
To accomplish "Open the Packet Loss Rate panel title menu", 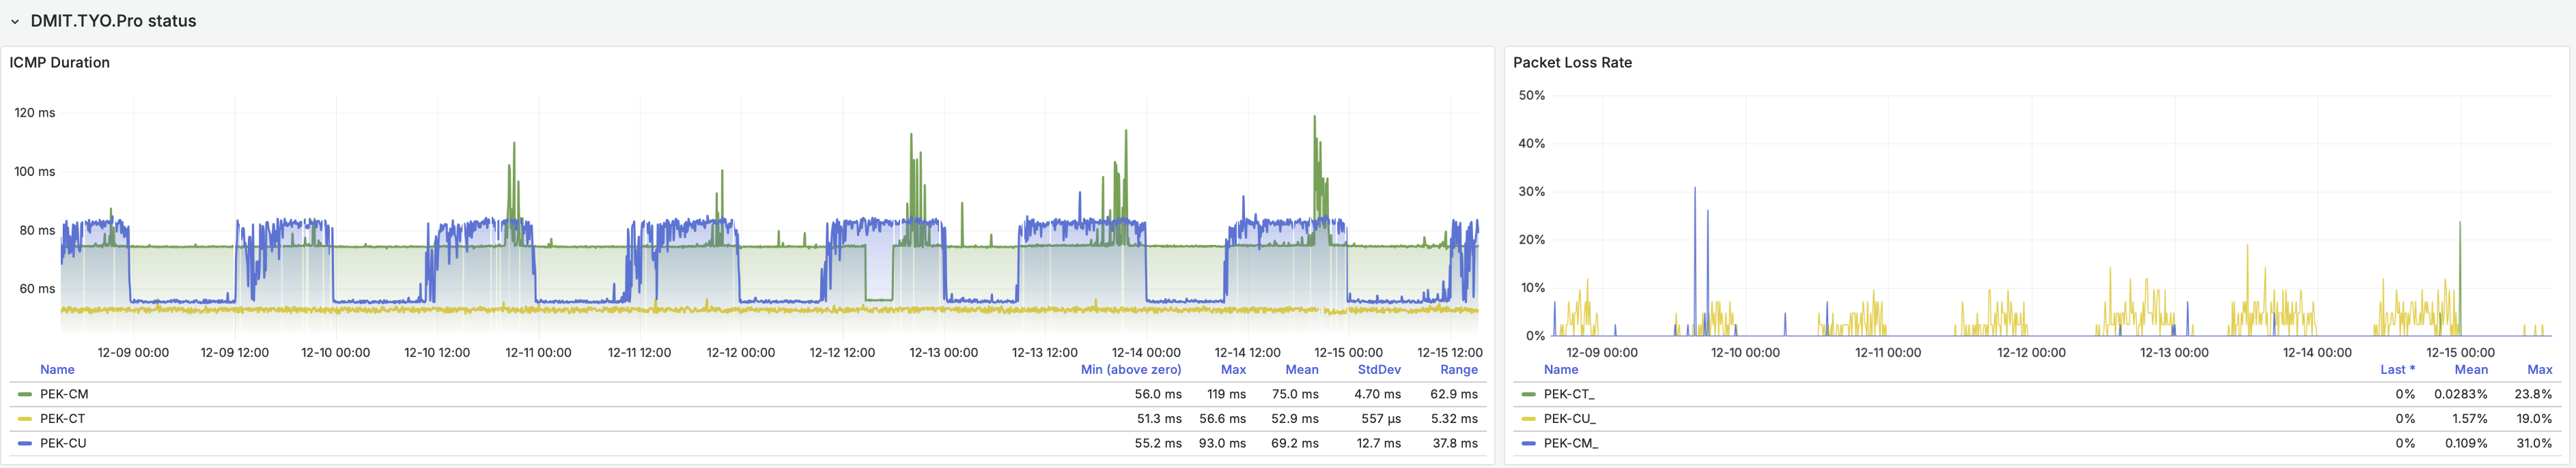I will point(1572,62).
